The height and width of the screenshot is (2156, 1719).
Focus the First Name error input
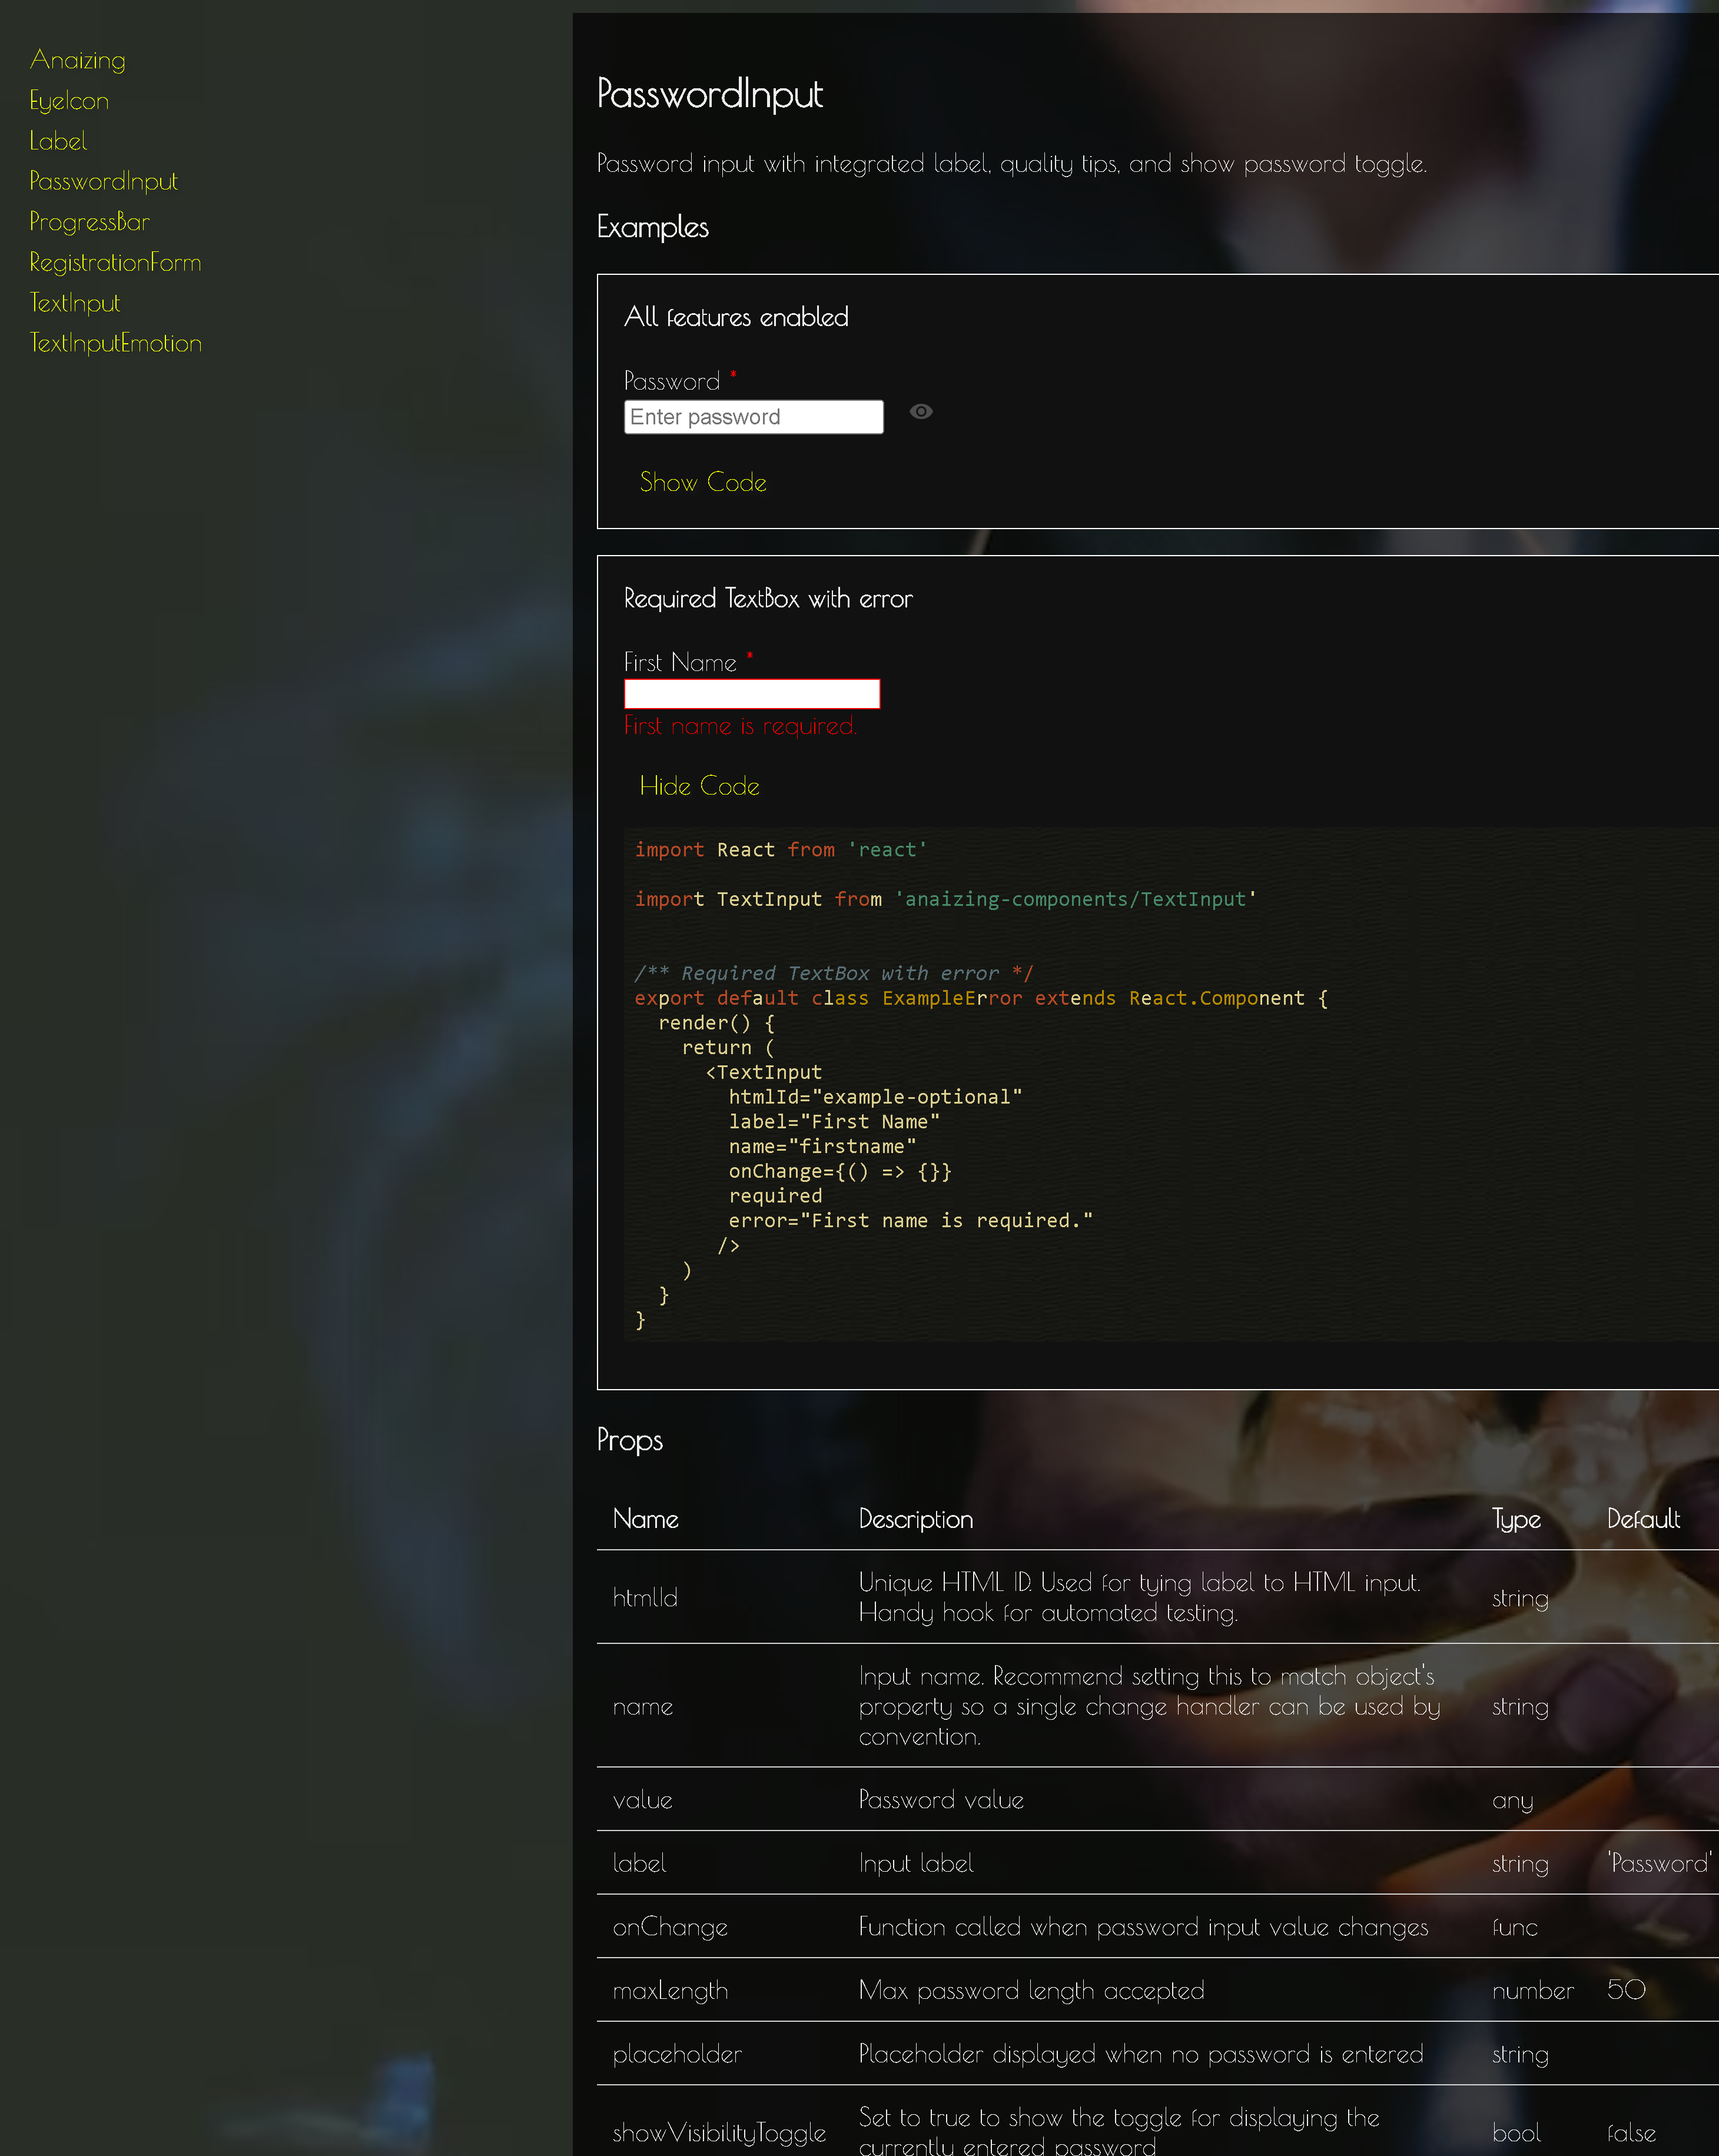click(752, 693)
